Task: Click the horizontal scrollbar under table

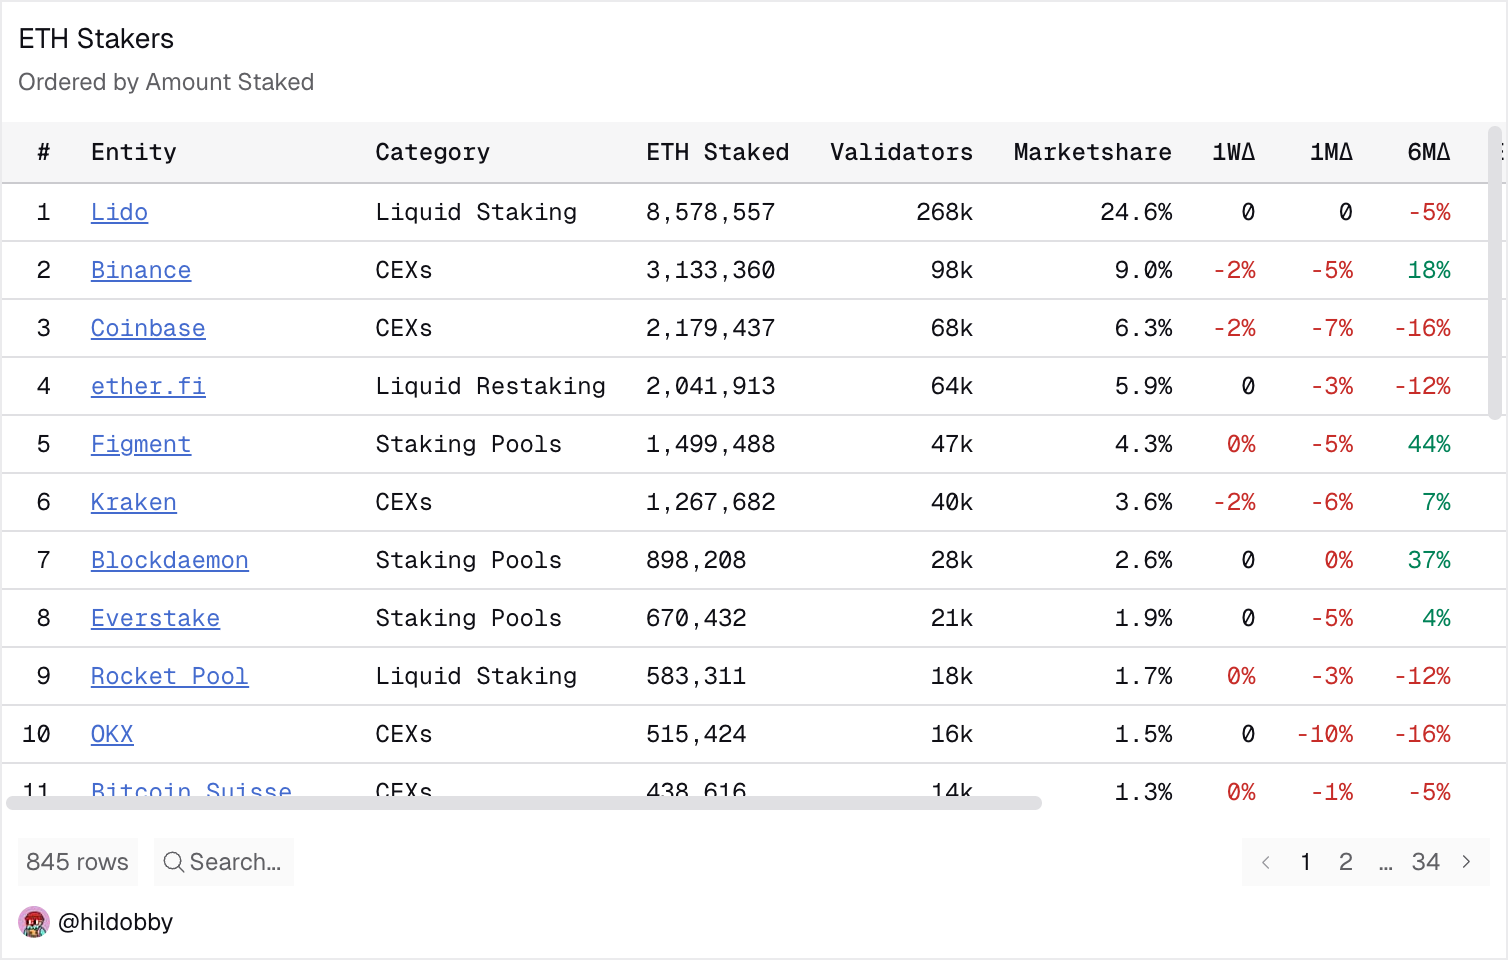Action: click(524, 803)
